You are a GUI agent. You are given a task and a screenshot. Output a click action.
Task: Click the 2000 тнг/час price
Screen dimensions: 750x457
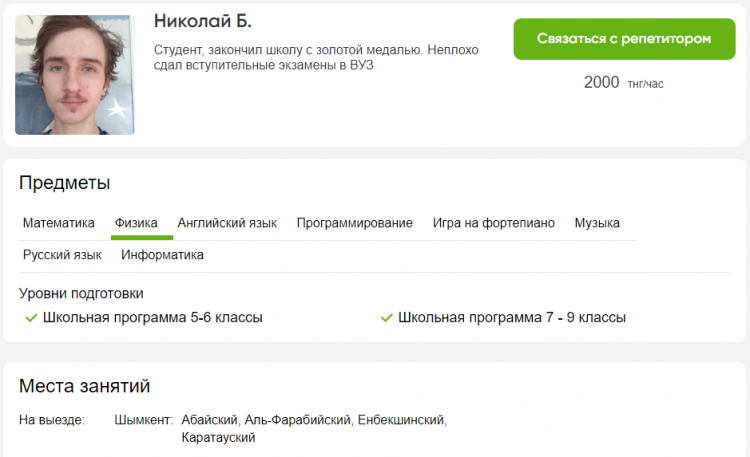tap(623, 83)
